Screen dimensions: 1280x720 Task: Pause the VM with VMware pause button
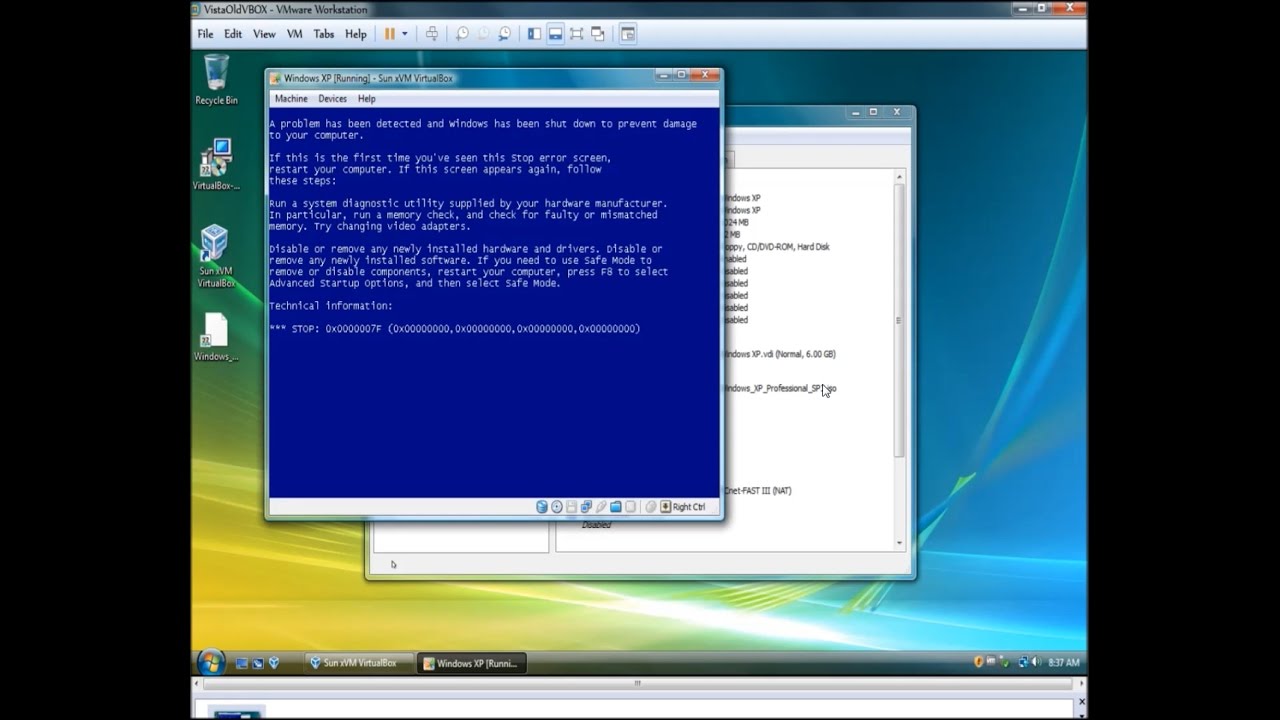click(x=389, y=33)
